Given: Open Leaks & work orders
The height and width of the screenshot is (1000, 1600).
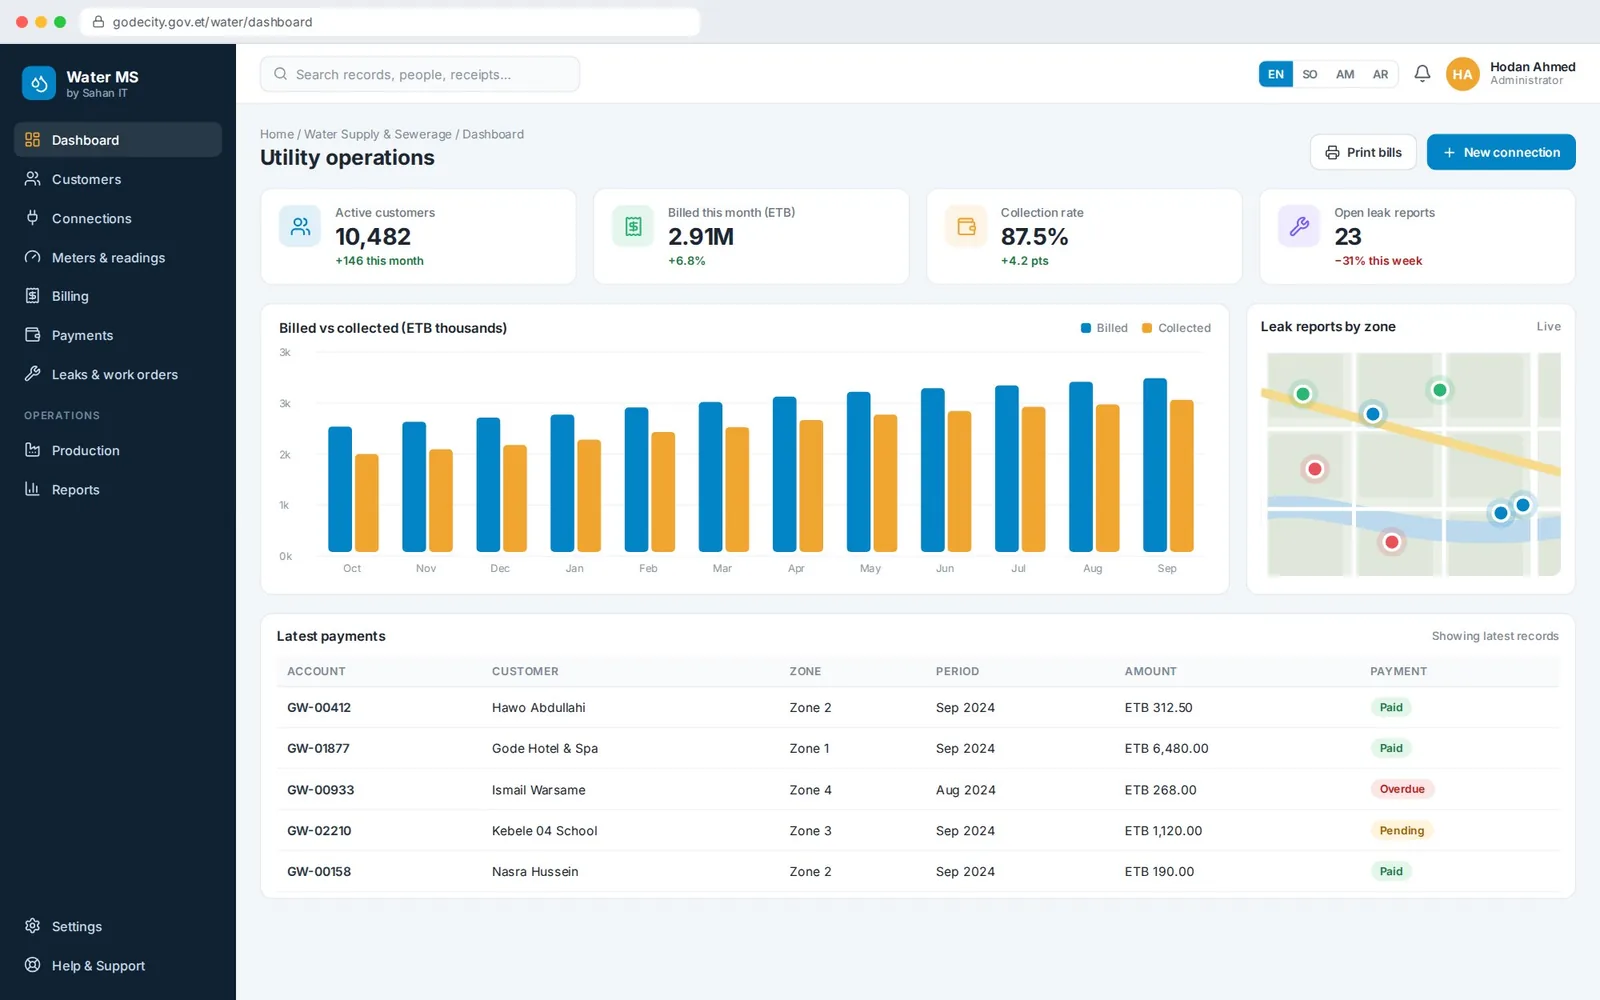Looking at the screenshot, I should [x=118, y=374].
